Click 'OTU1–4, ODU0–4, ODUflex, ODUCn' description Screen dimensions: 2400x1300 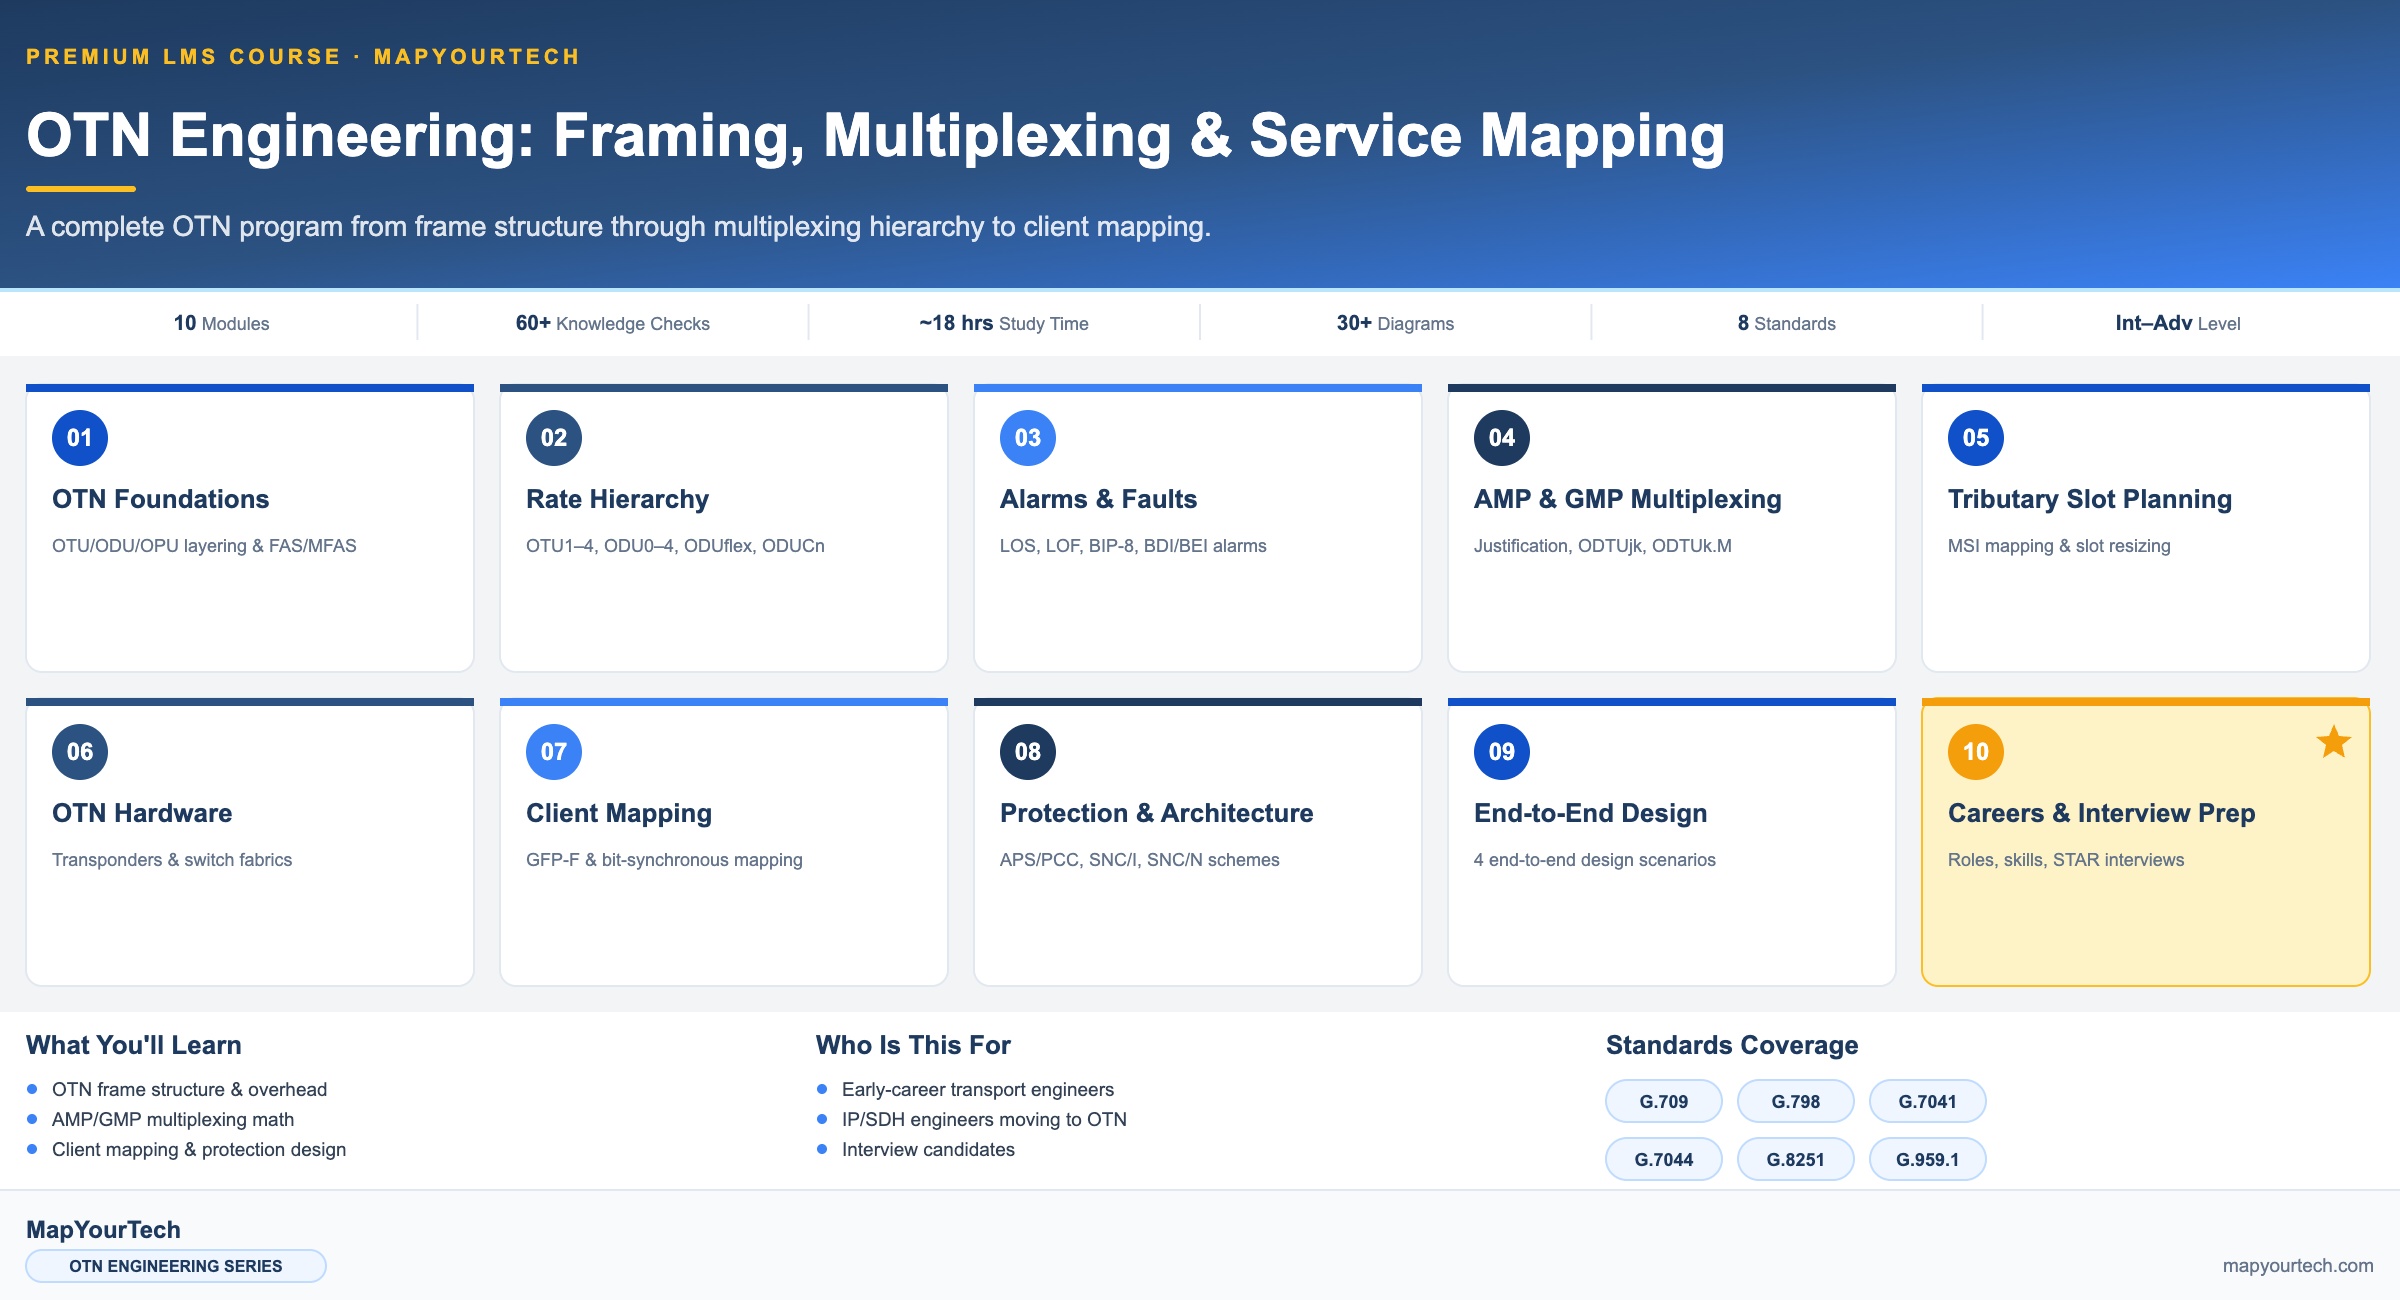click(x=675, y=546)
